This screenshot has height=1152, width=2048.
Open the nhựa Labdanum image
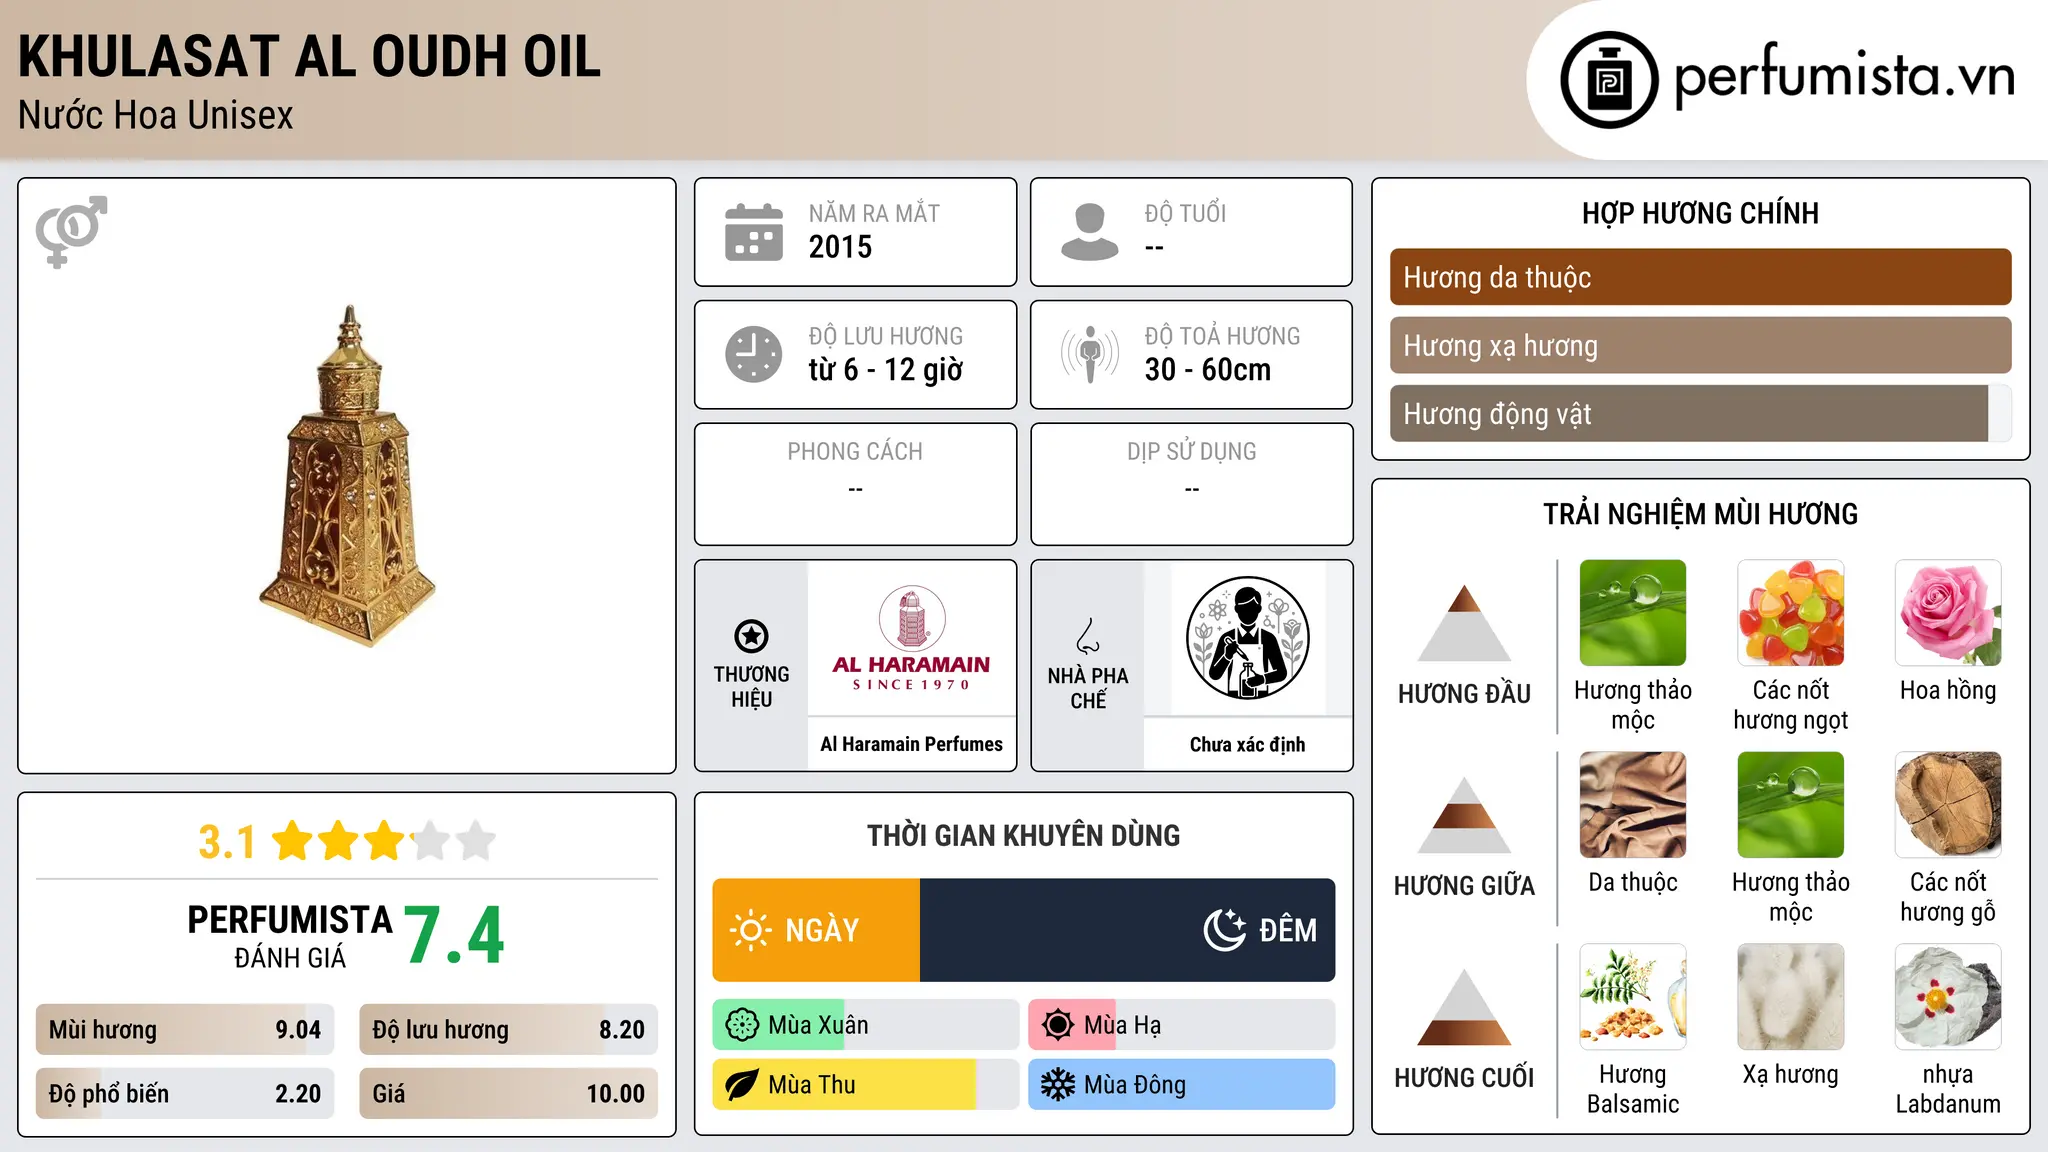1948,997
